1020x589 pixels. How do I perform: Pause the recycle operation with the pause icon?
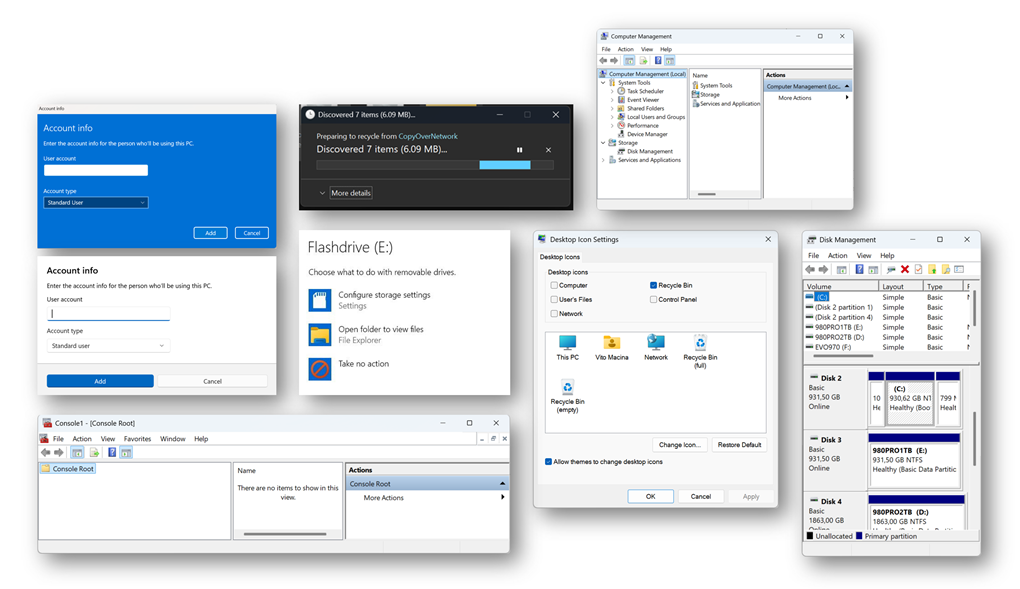519,150
